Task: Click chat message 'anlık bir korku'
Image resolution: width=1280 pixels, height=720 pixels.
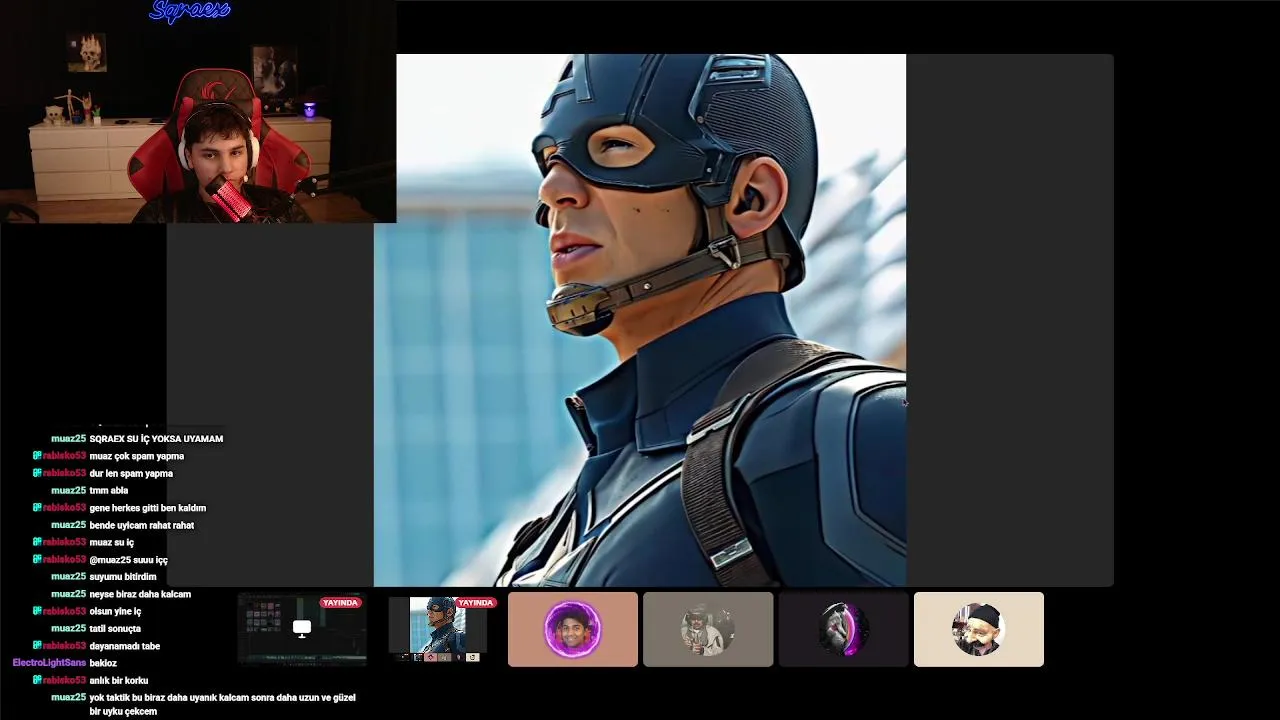Action: click(119, 681)
